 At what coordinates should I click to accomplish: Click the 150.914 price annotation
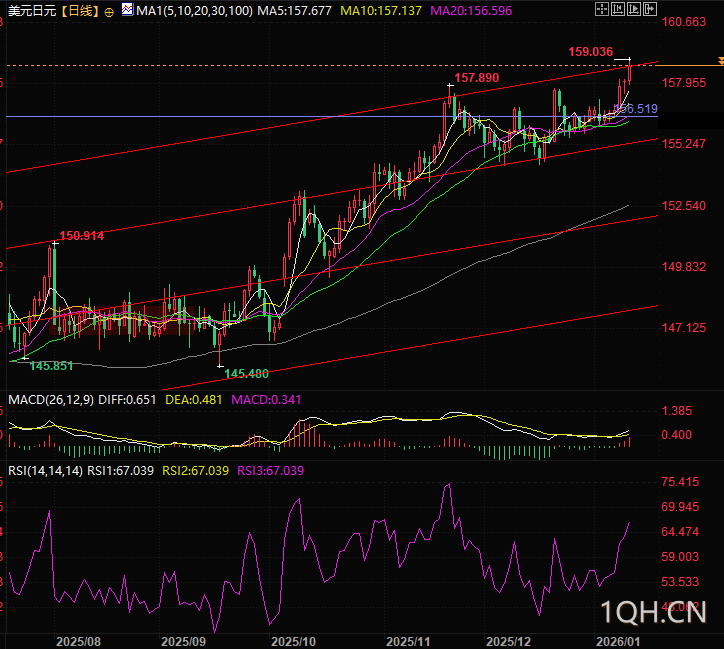pyautogui.click(x=81, y=236)
